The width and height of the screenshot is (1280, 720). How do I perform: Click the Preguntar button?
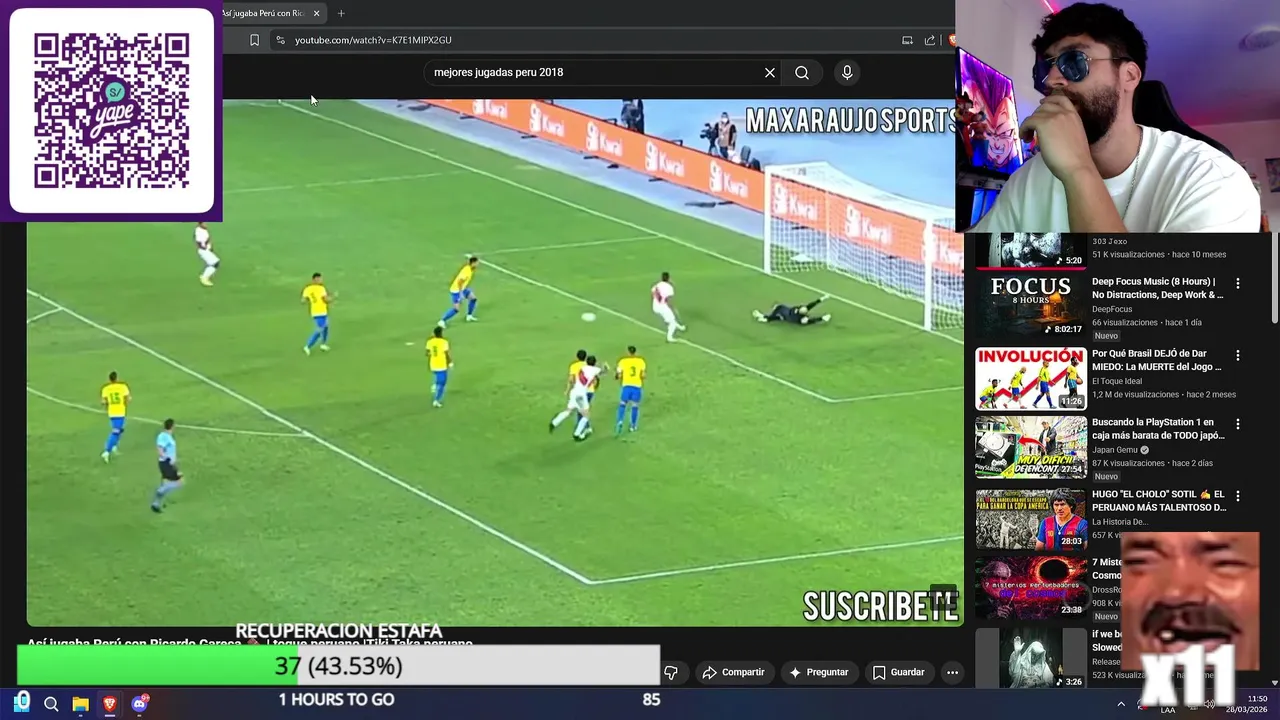coord(819,673)
